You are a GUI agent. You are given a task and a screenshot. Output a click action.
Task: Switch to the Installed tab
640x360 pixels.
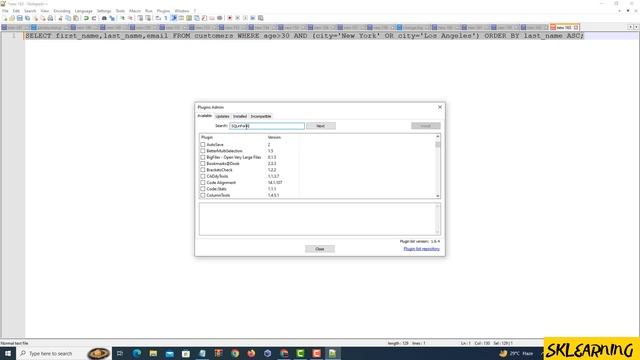(240, 116)
